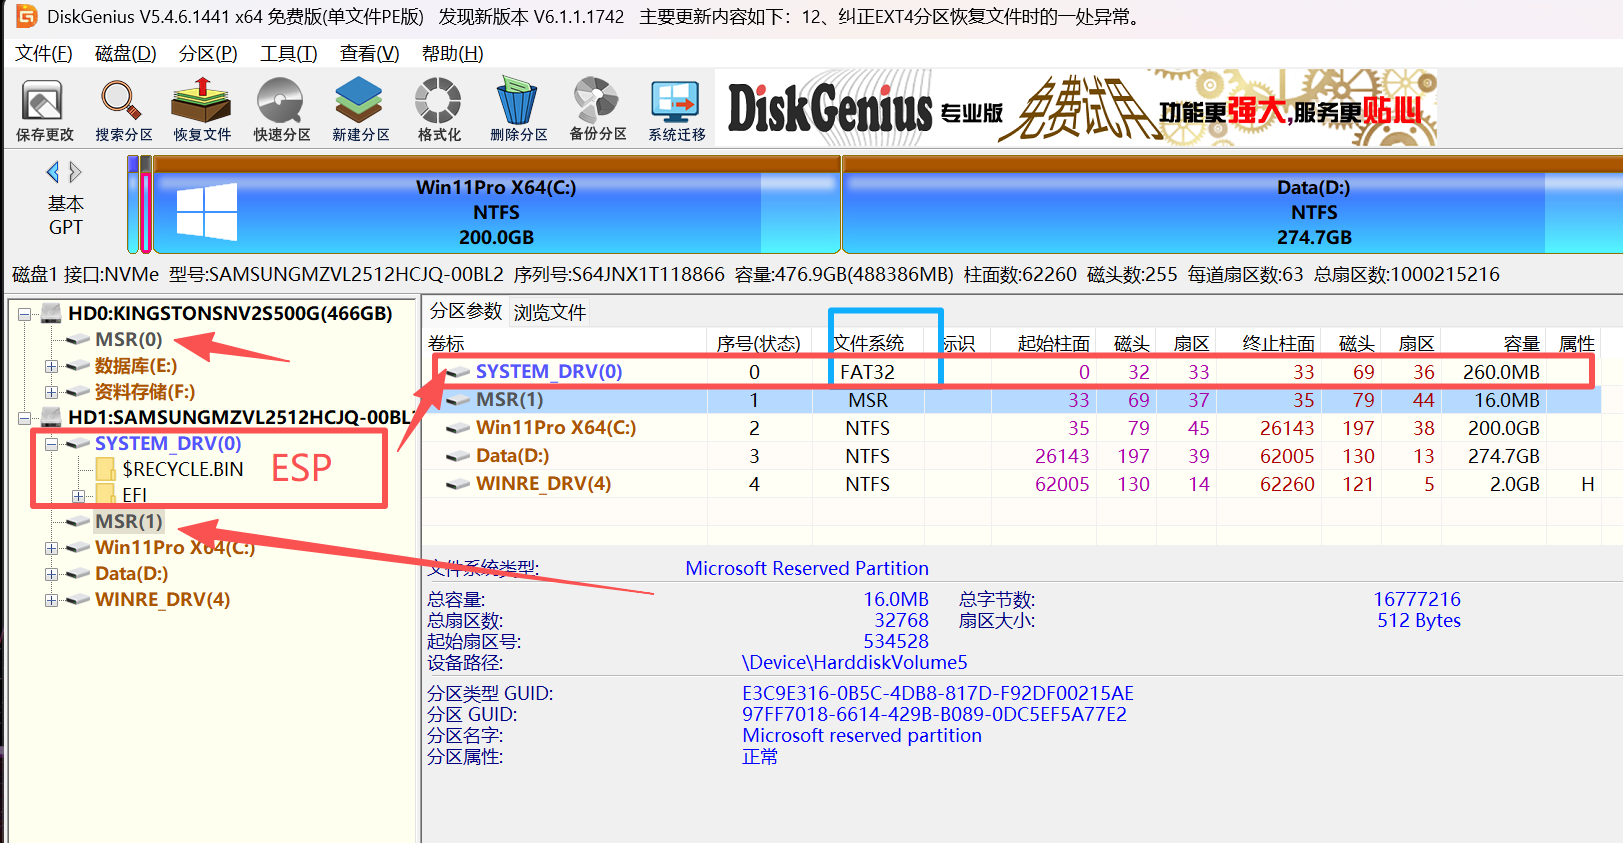Select the Data(D:) row in partition table
Viewport: 1623px width, 843px height.
1011,456
